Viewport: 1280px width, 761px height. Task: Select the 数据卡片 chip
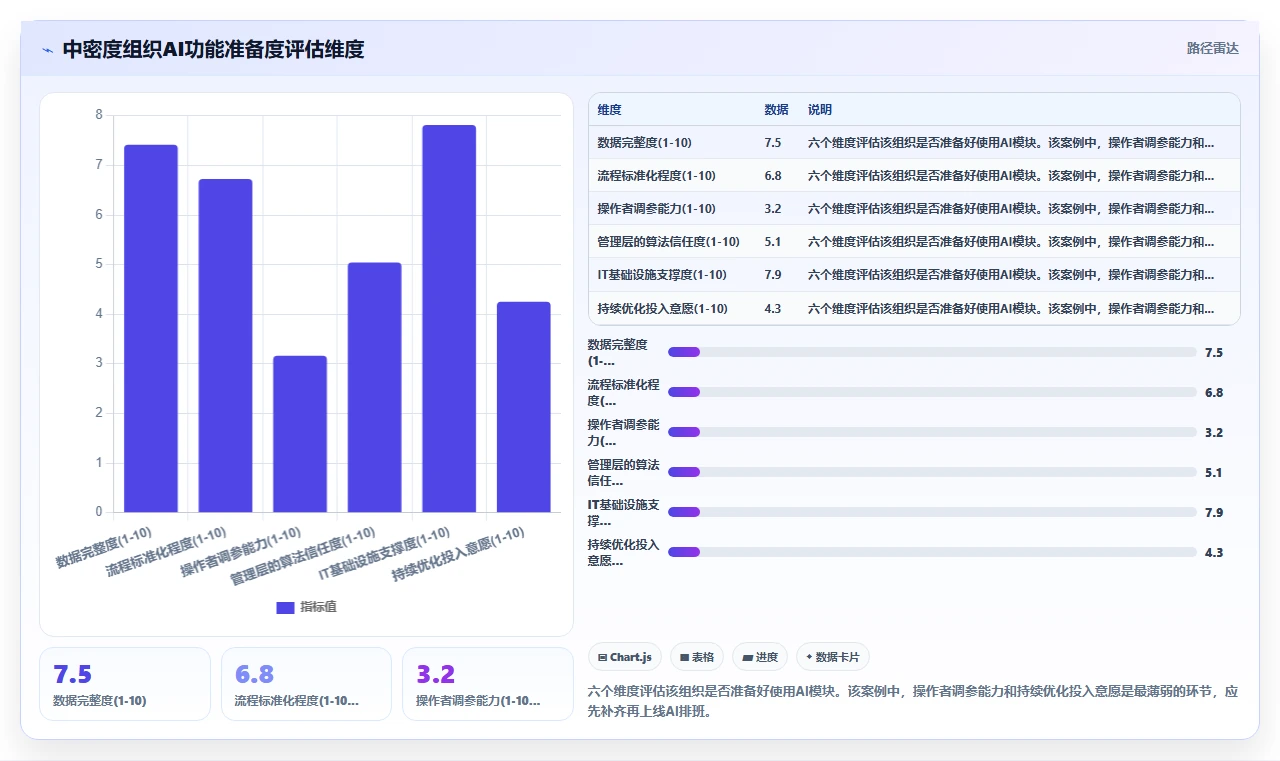coord(833,657)
